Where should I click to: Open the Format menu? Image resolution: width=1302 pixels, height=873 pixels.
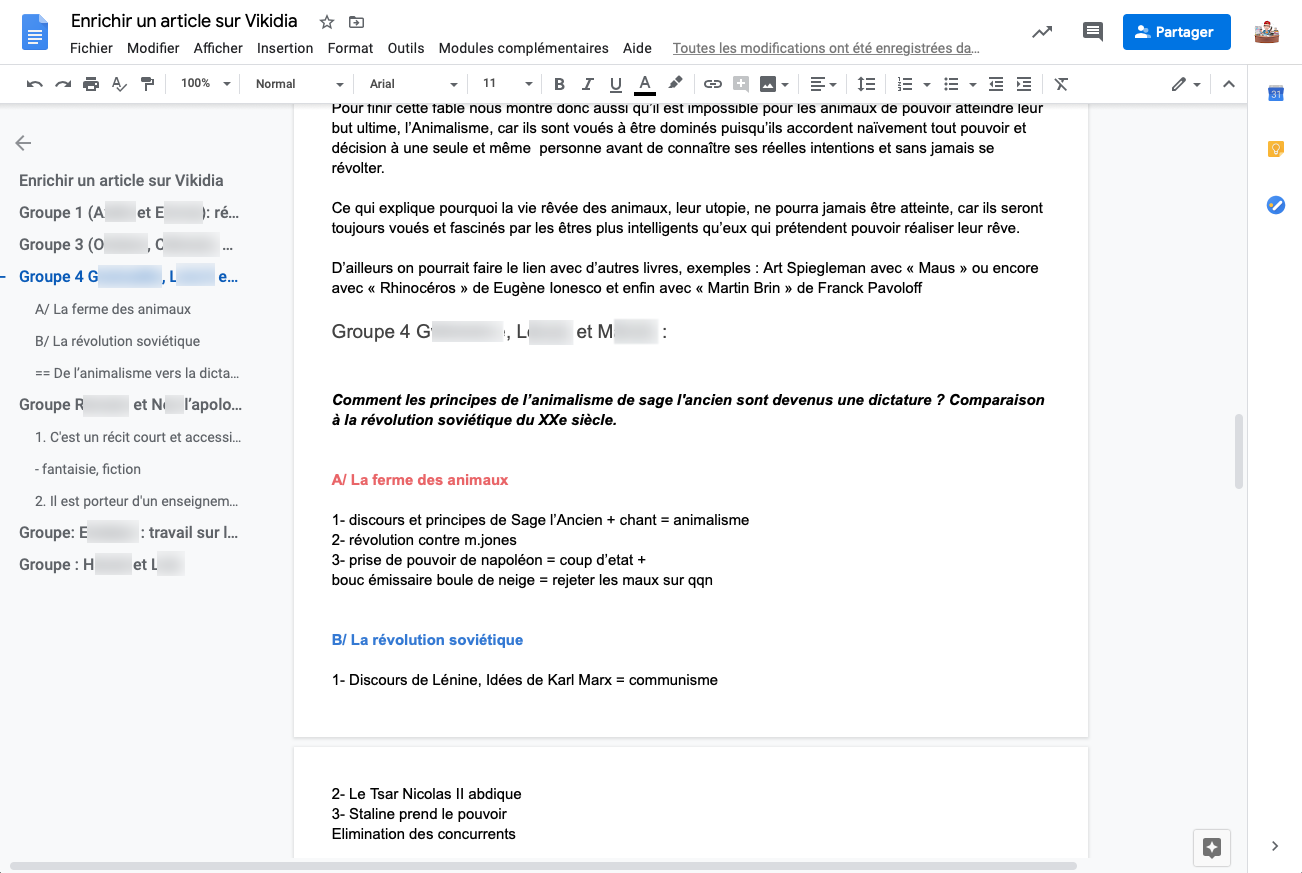point(350,48)
